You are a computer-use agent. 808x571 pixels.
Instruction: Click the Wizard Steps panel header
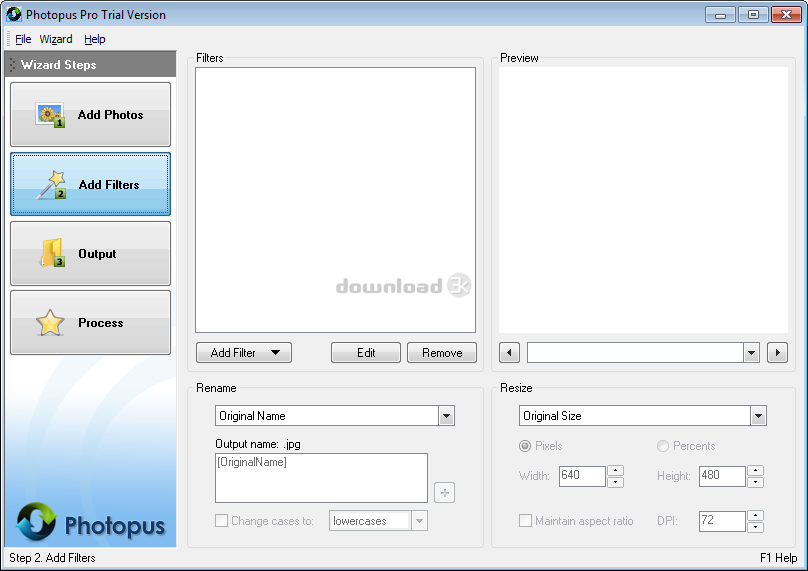click(90, 64)
